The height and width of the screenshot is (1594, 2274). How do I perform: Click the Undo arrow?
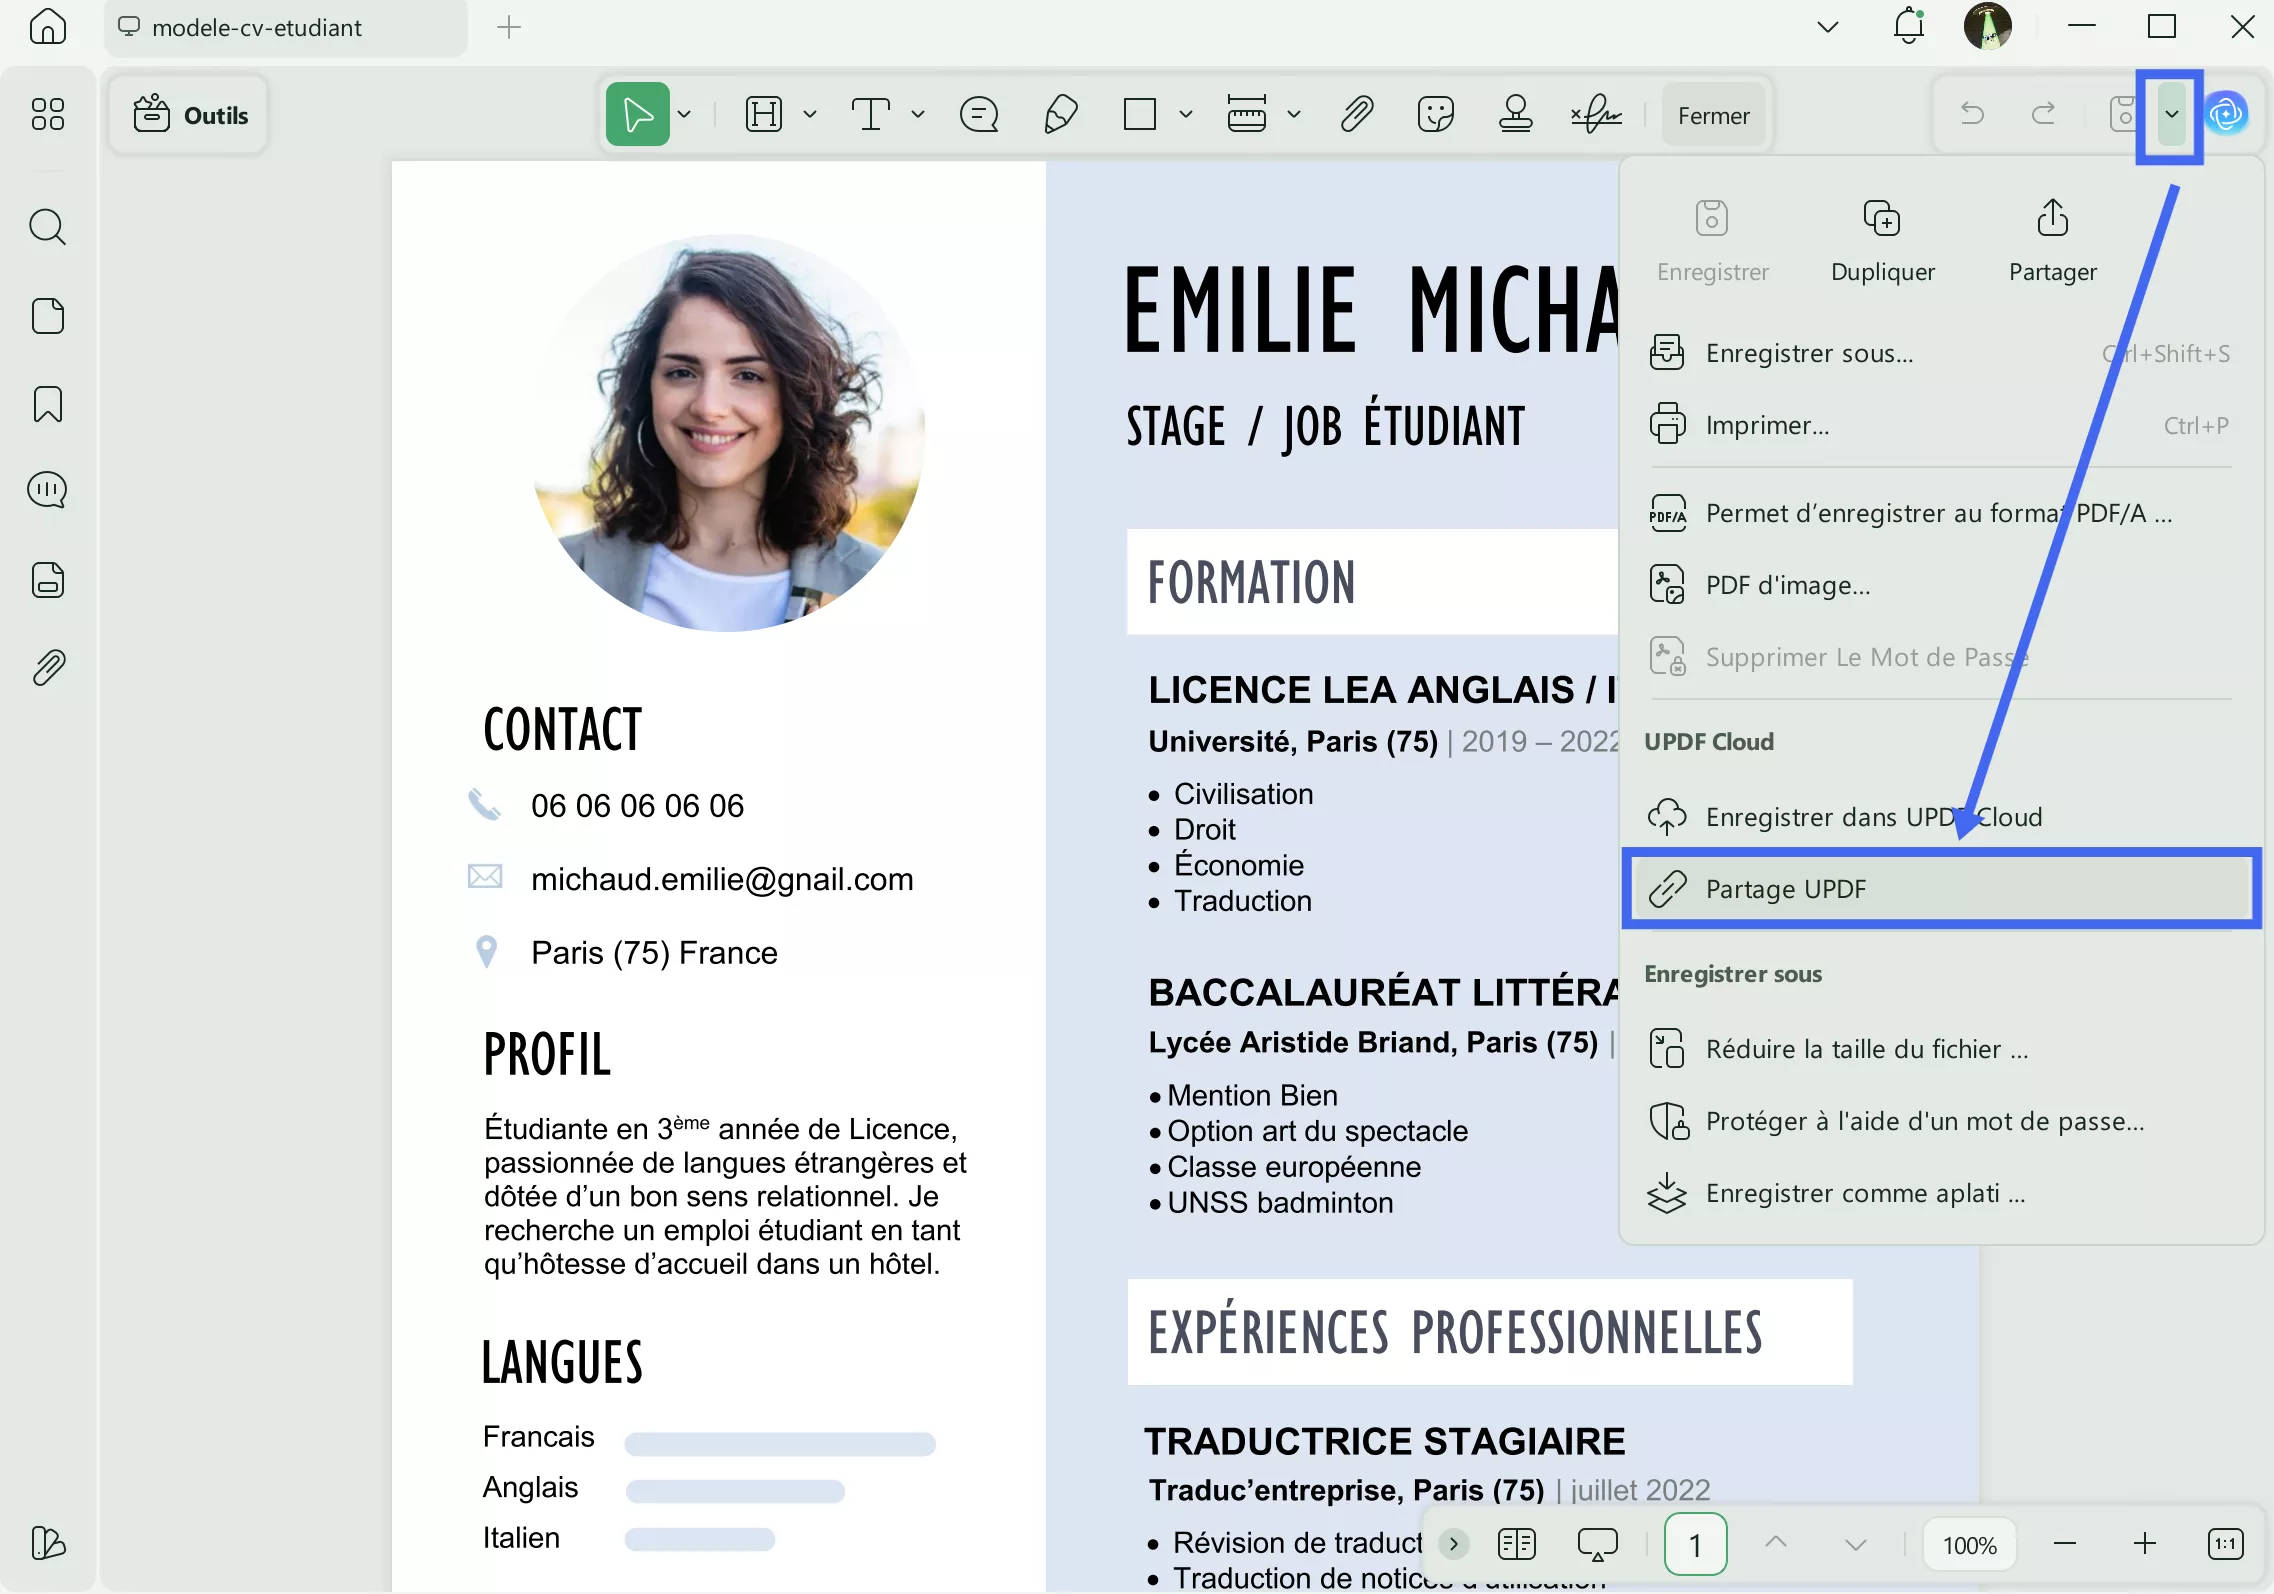coord(1974,114)
